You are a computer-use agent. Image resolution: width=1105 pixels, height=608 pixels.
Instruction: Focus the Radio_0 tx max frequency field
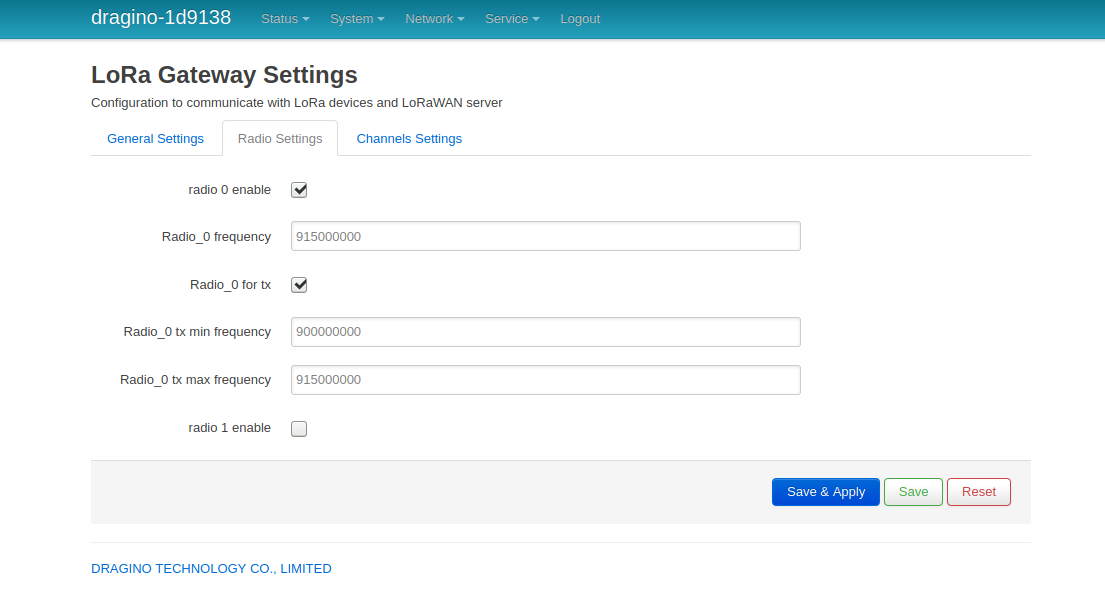tap(545, 380)
